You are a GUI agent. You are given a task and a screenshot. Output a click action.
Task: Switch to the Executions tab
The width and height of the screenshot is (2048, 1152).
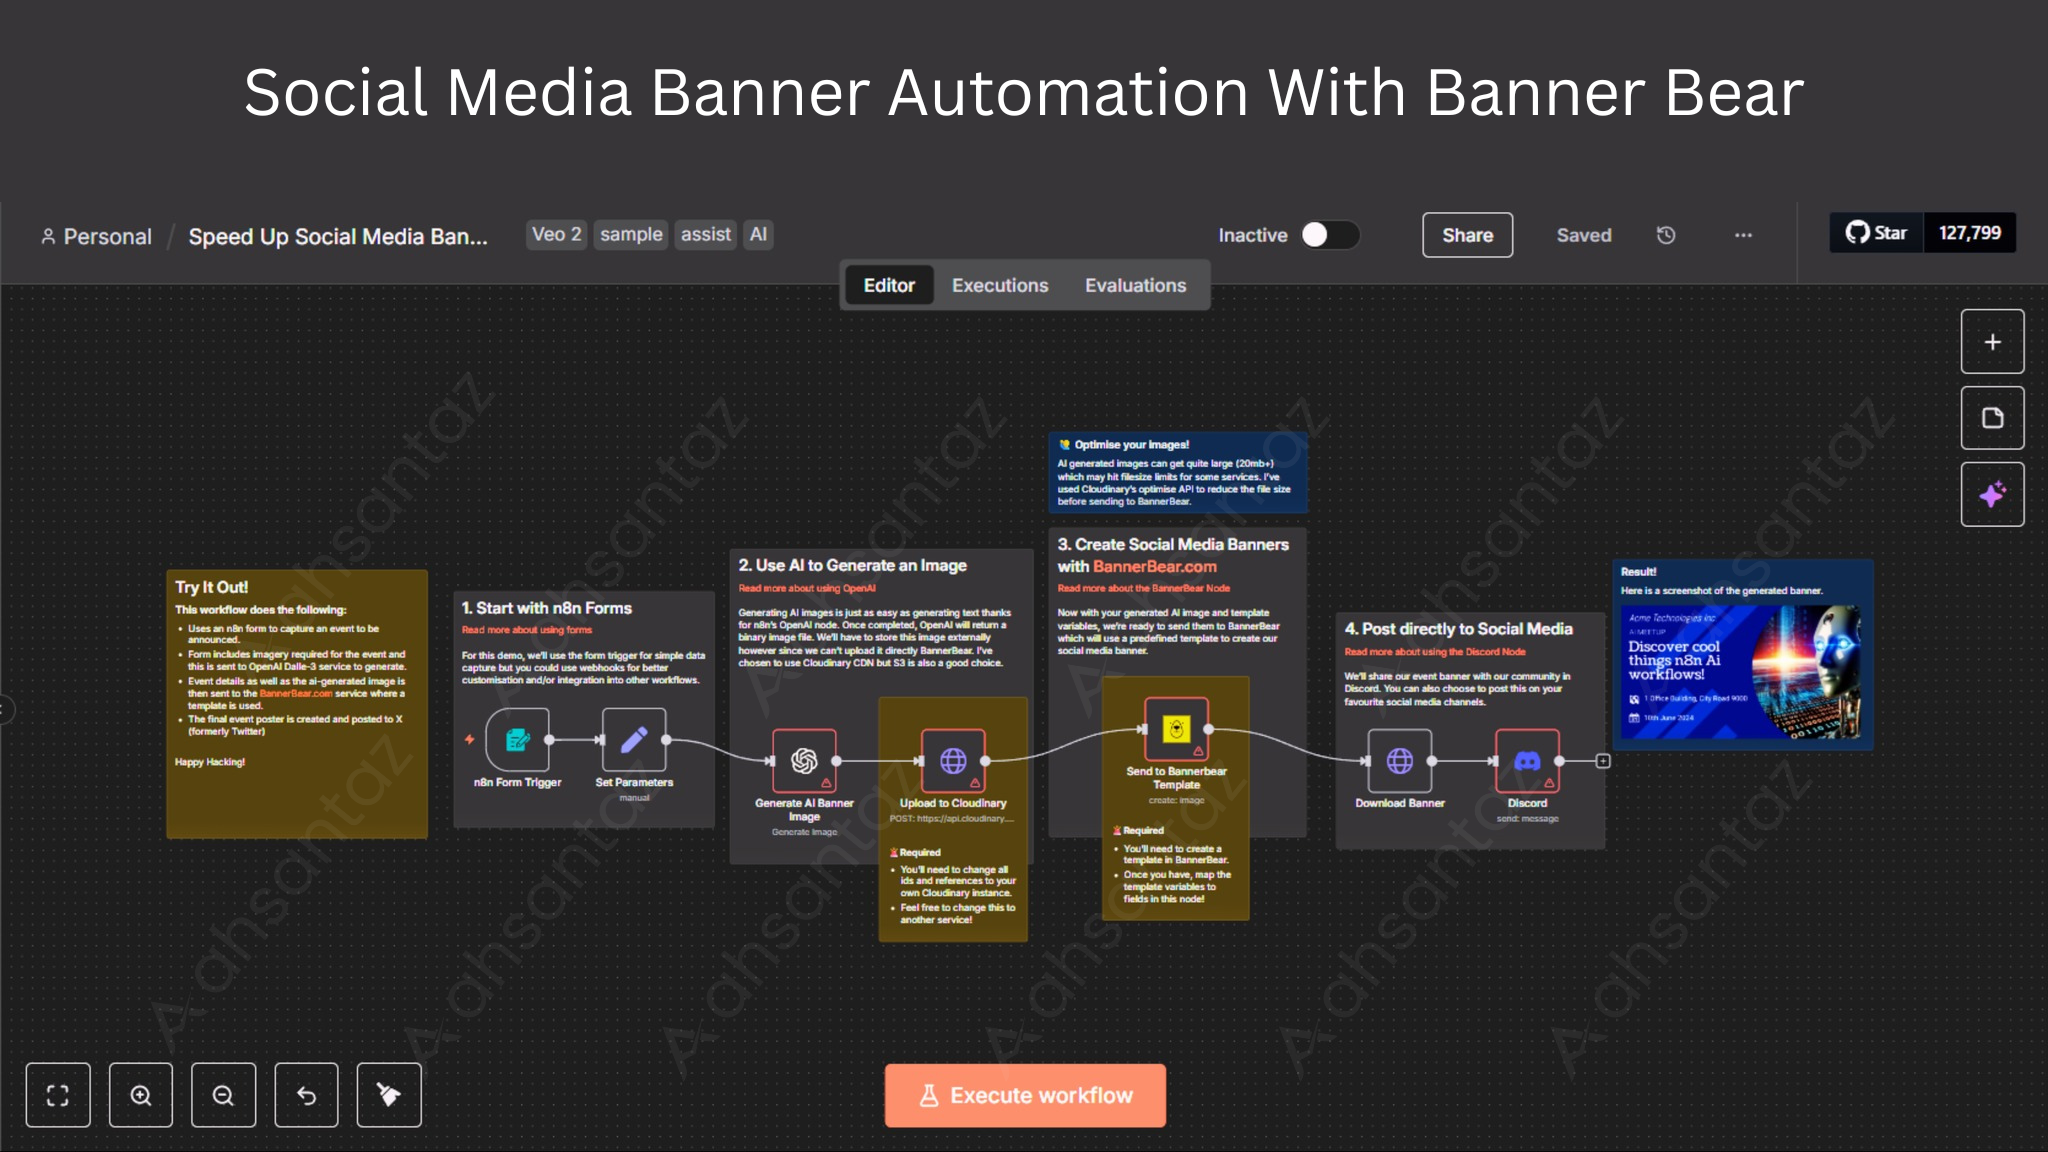pyautogui.click(x=1000, y=286)
